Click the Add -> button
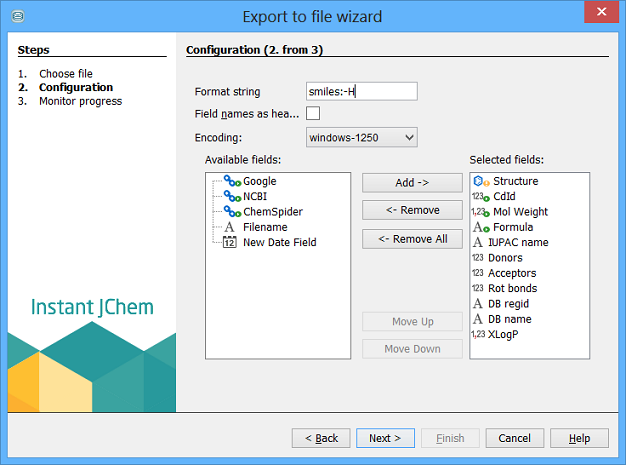The width and height of the screenshot is (626, 465). (x=412, y=183)
